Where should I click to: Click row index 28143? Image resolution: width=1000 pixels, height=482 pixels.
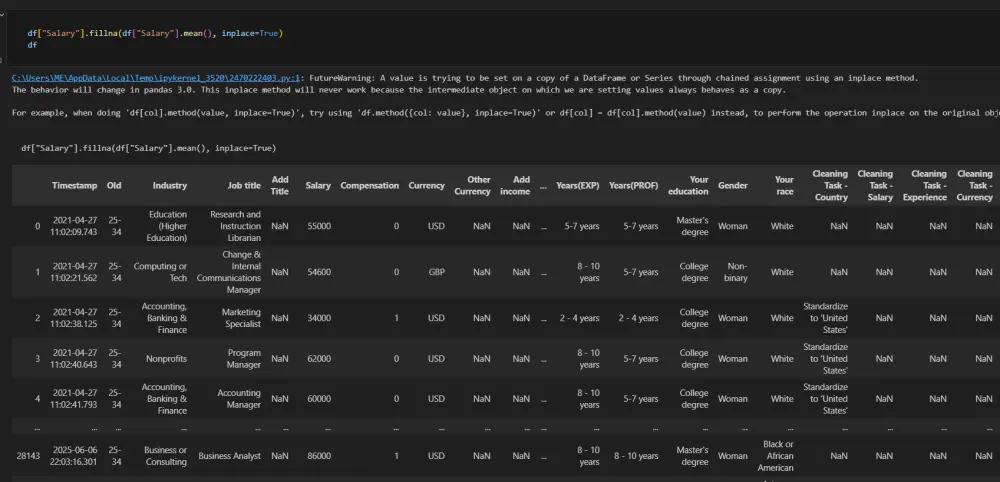tap(28, 456)
